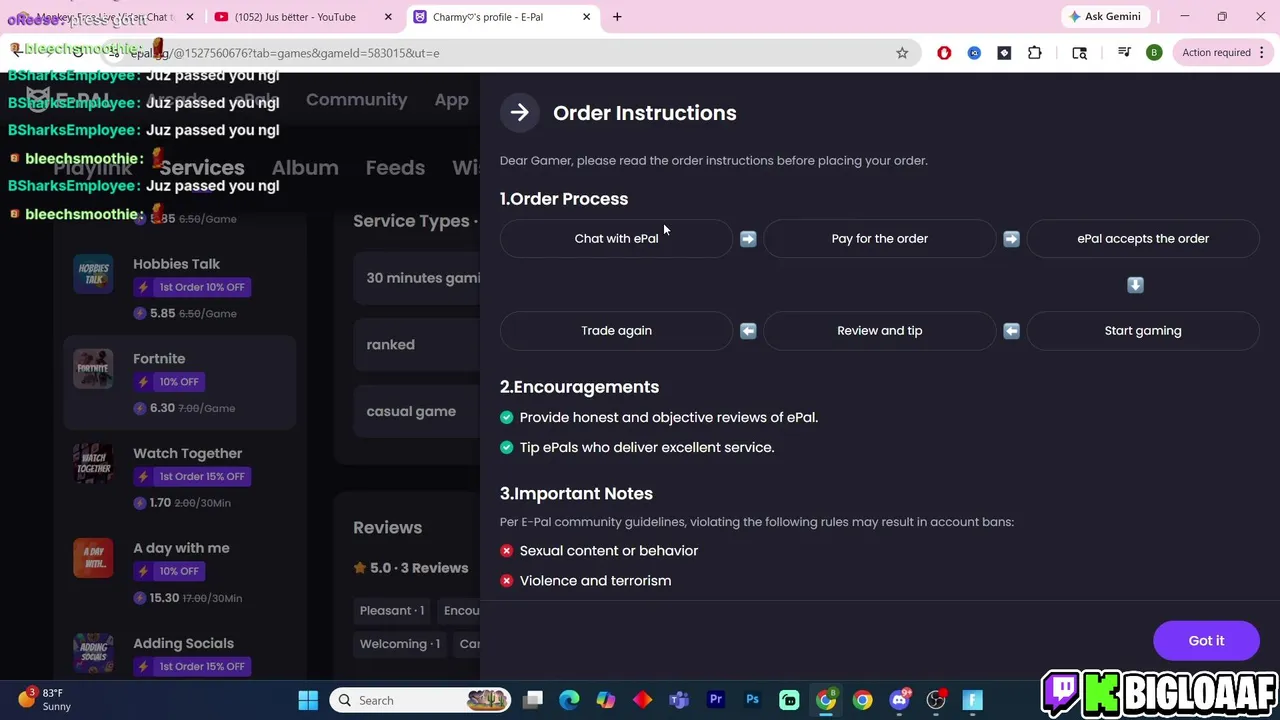Click the Pleasant review tag

(392, 611)
